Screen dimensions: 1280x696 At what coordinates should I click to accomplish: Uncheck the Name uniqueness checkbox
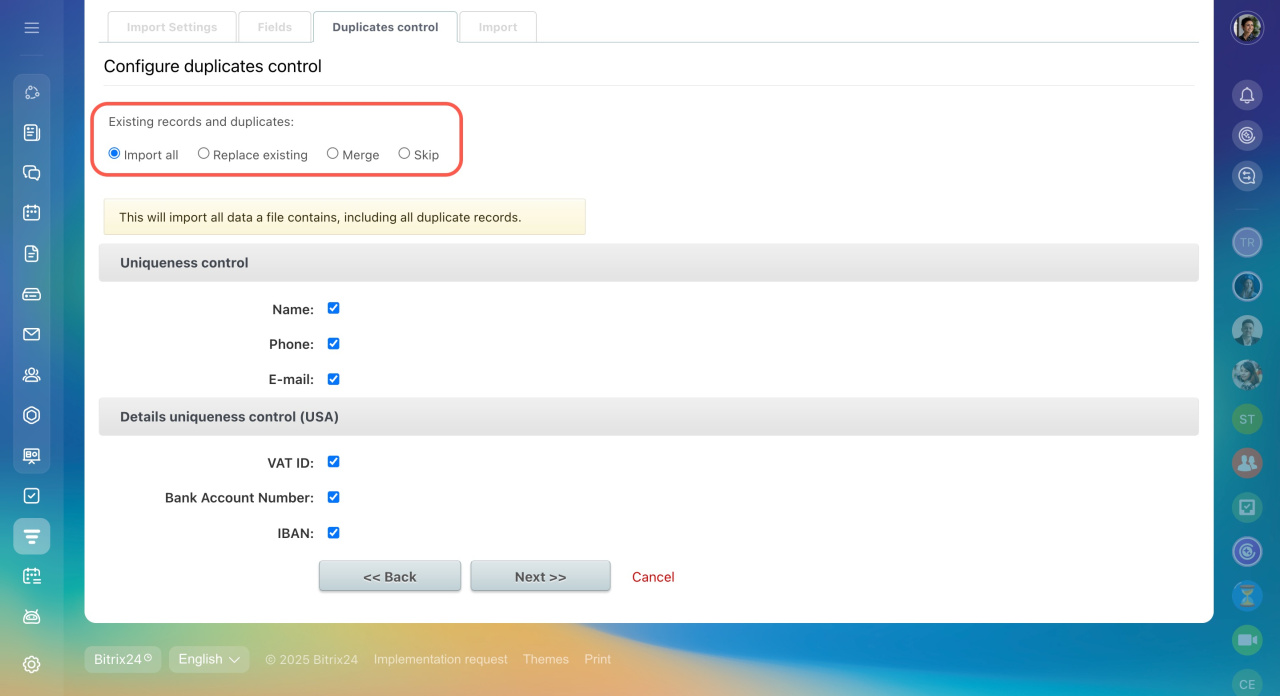(334, 308)
